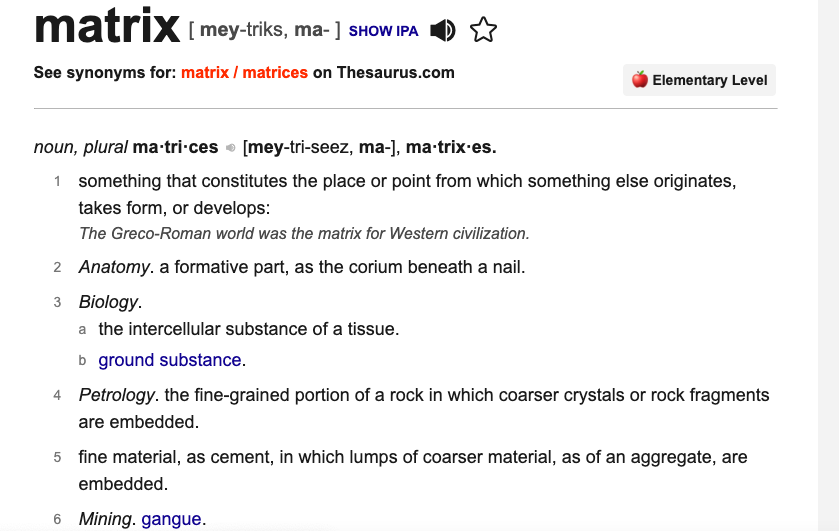Click the mey-triks phonetic spelling
The height and width of the screenshot is (531, 839).
241,29
